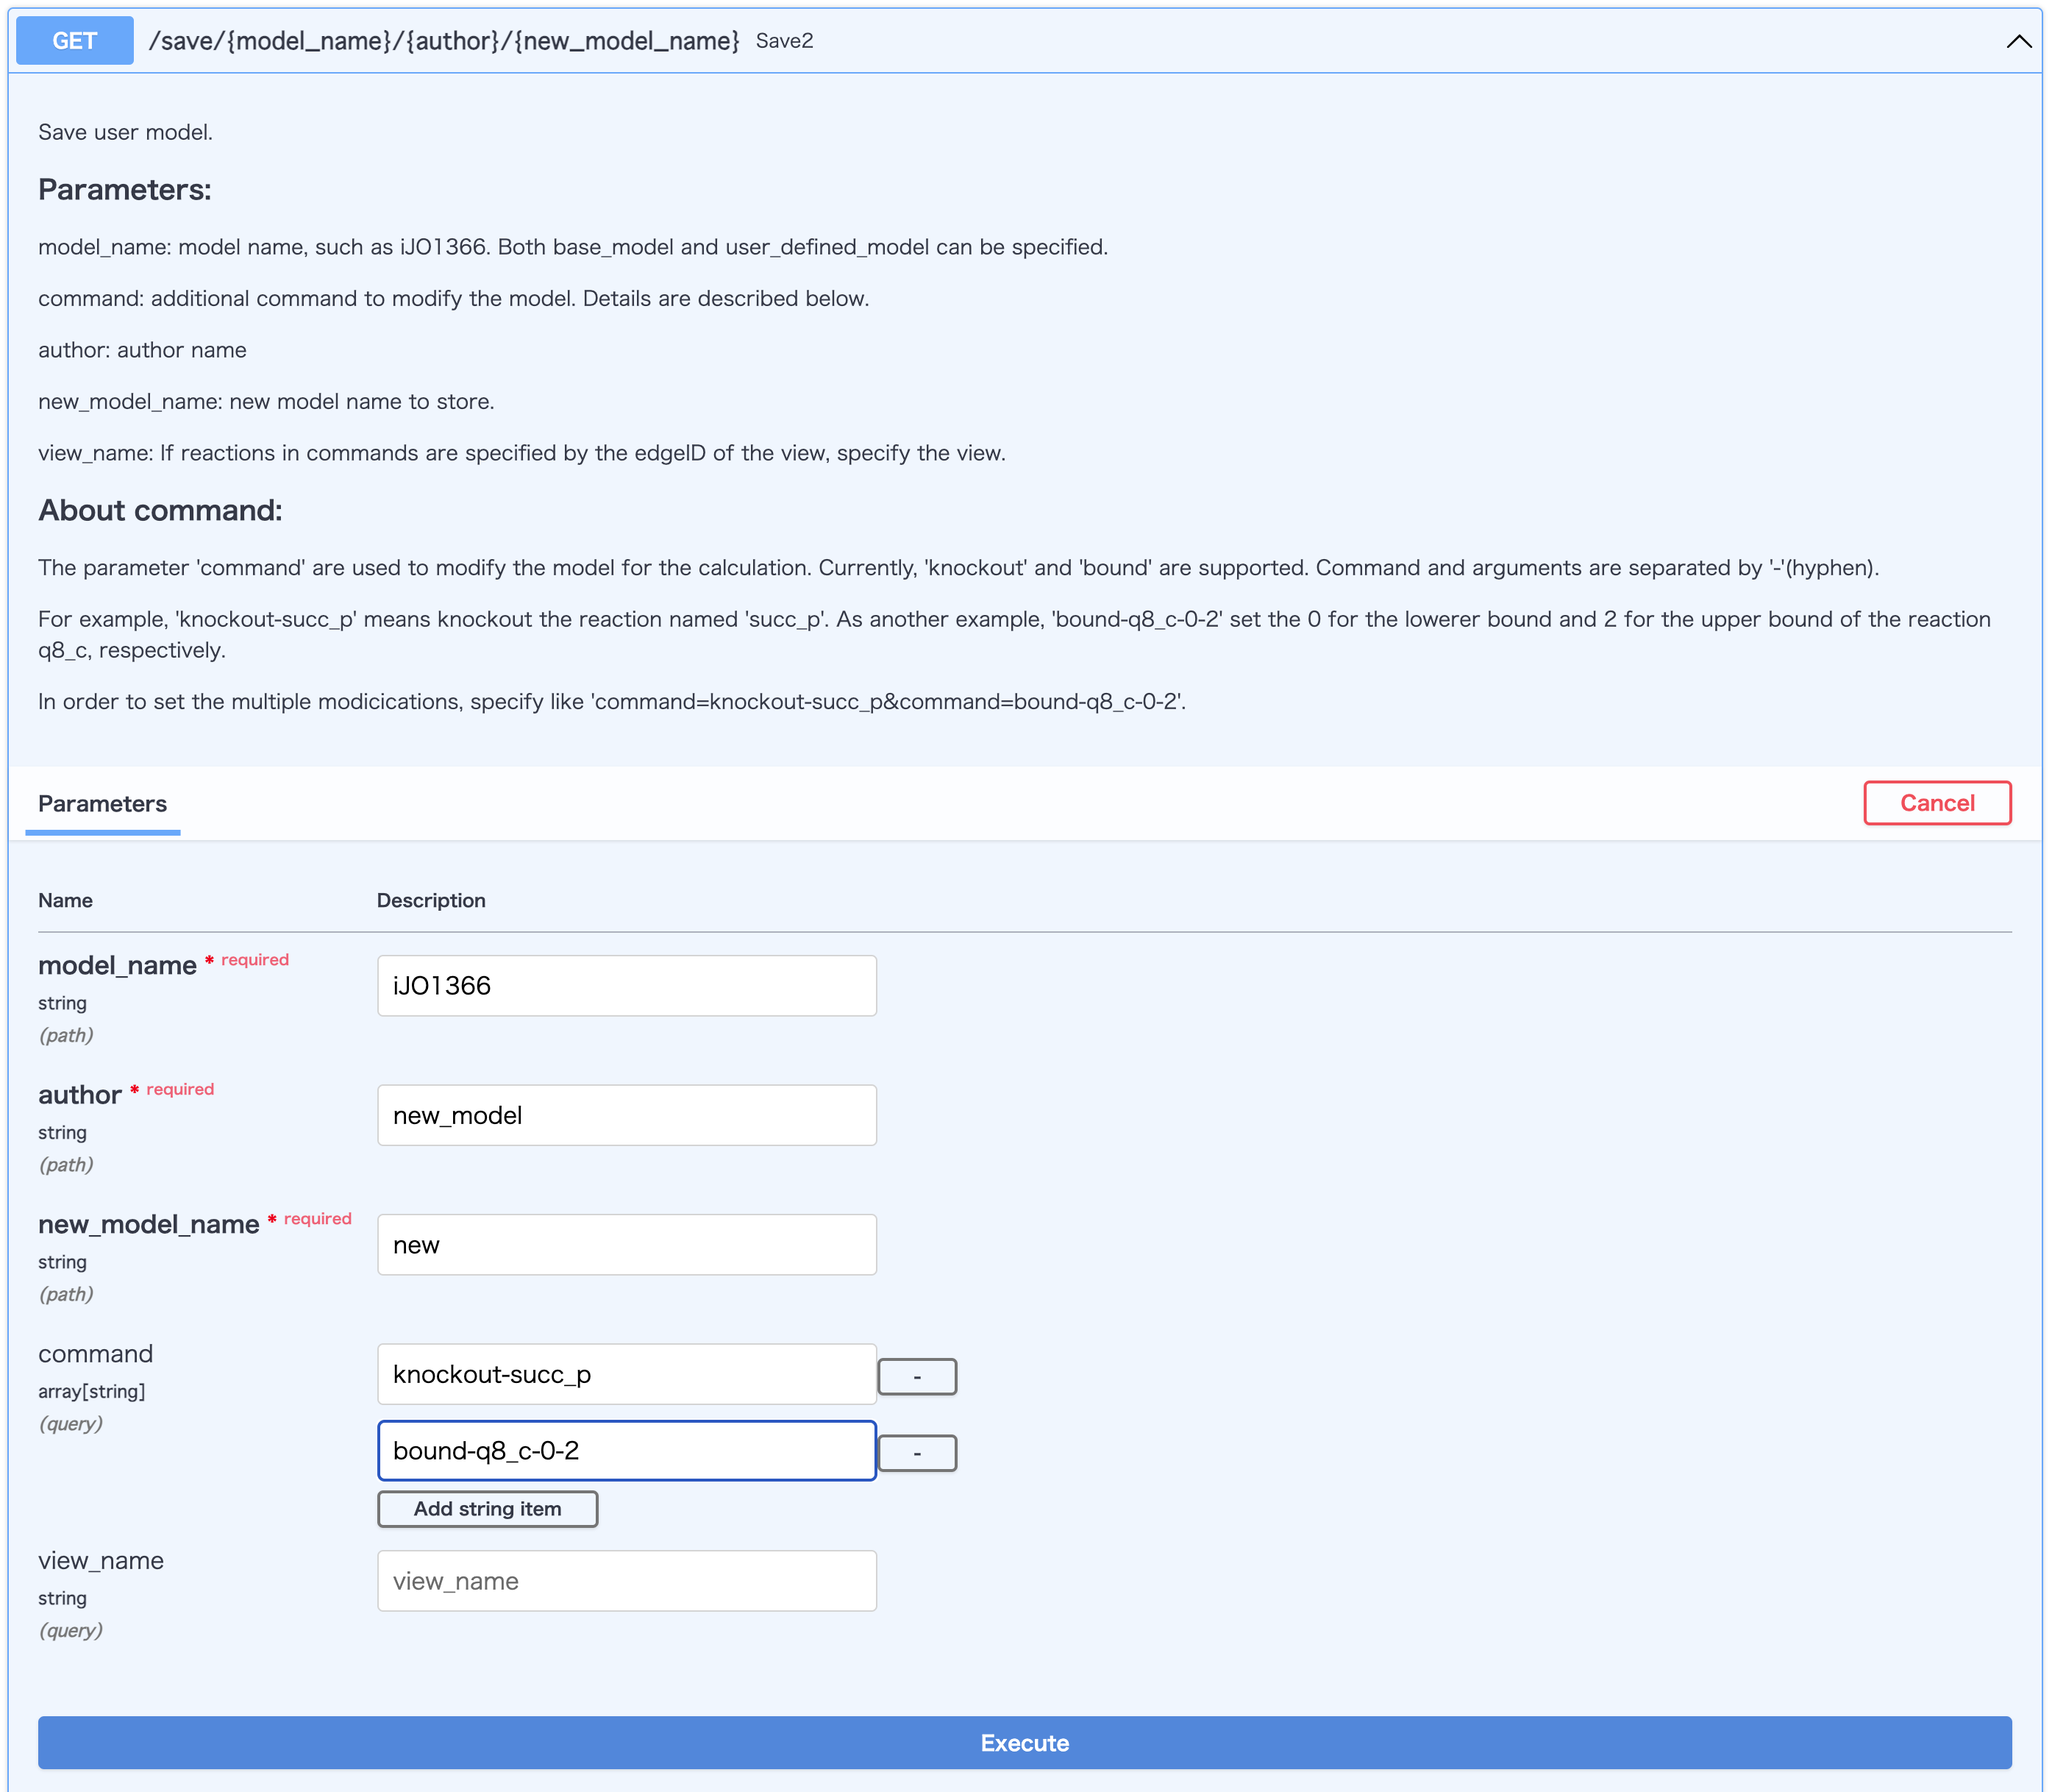The height and width of the screenshot is (1792, 2052).
Task: Click the Description column header
Action: pyautogui.click(x=431, y=900)
